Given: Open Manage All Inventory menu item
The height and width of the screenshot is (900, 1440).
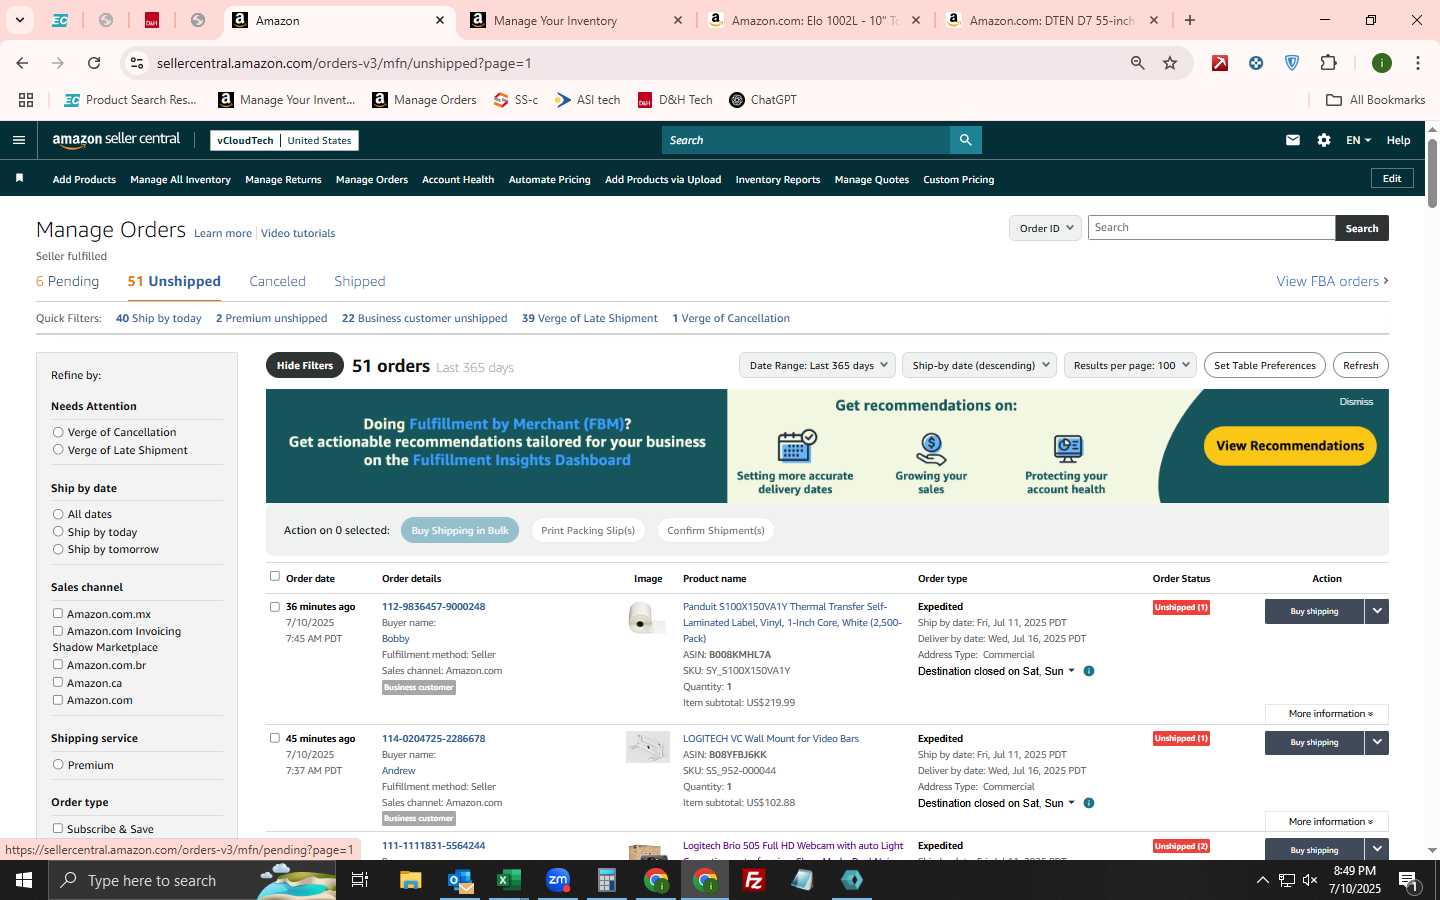Looking at the screenshot, I should point(180,180).
